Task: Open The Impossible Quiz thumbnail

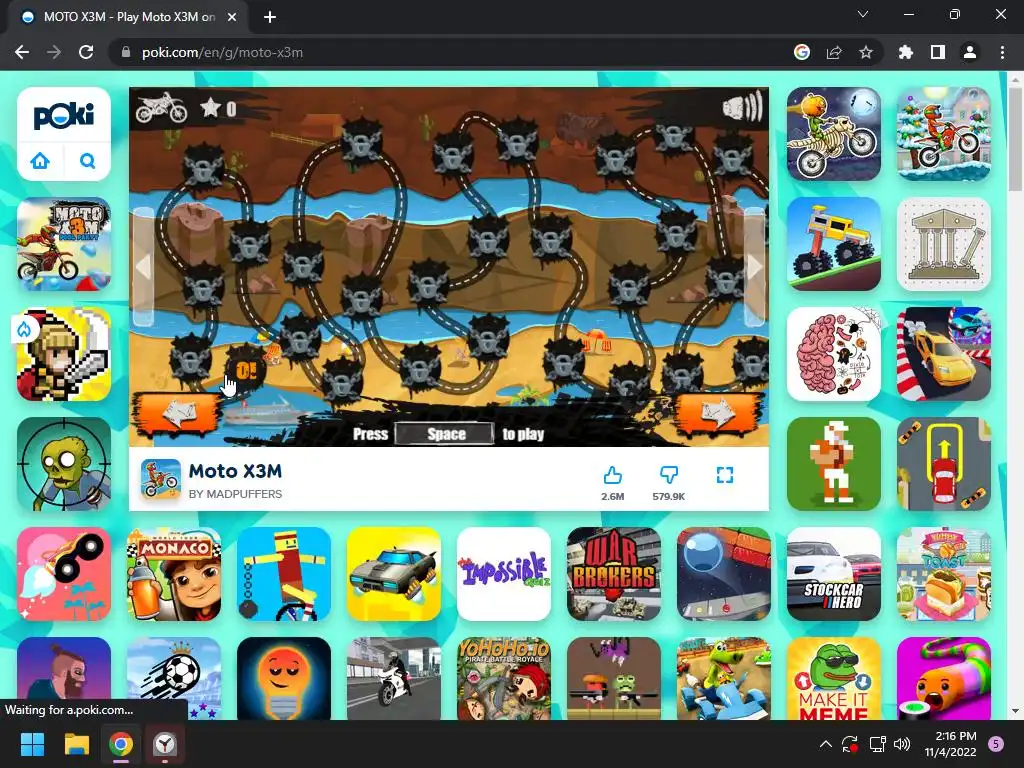Action: click(x=504, y=574)
